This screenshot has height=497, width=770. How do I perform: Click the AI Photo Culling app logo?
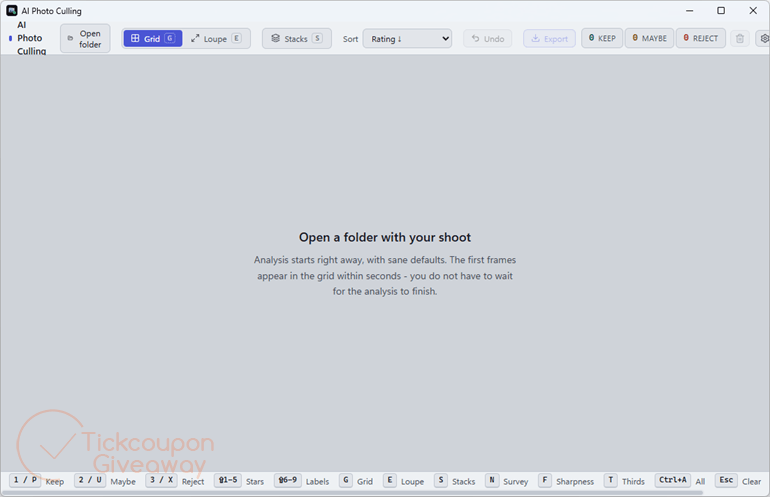[x=12, y=10]
